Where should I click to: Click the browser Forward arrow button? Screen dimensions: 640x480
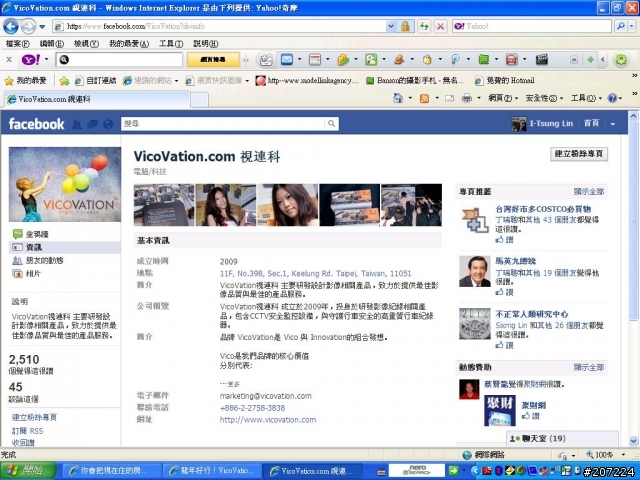[x=28, y=27]
